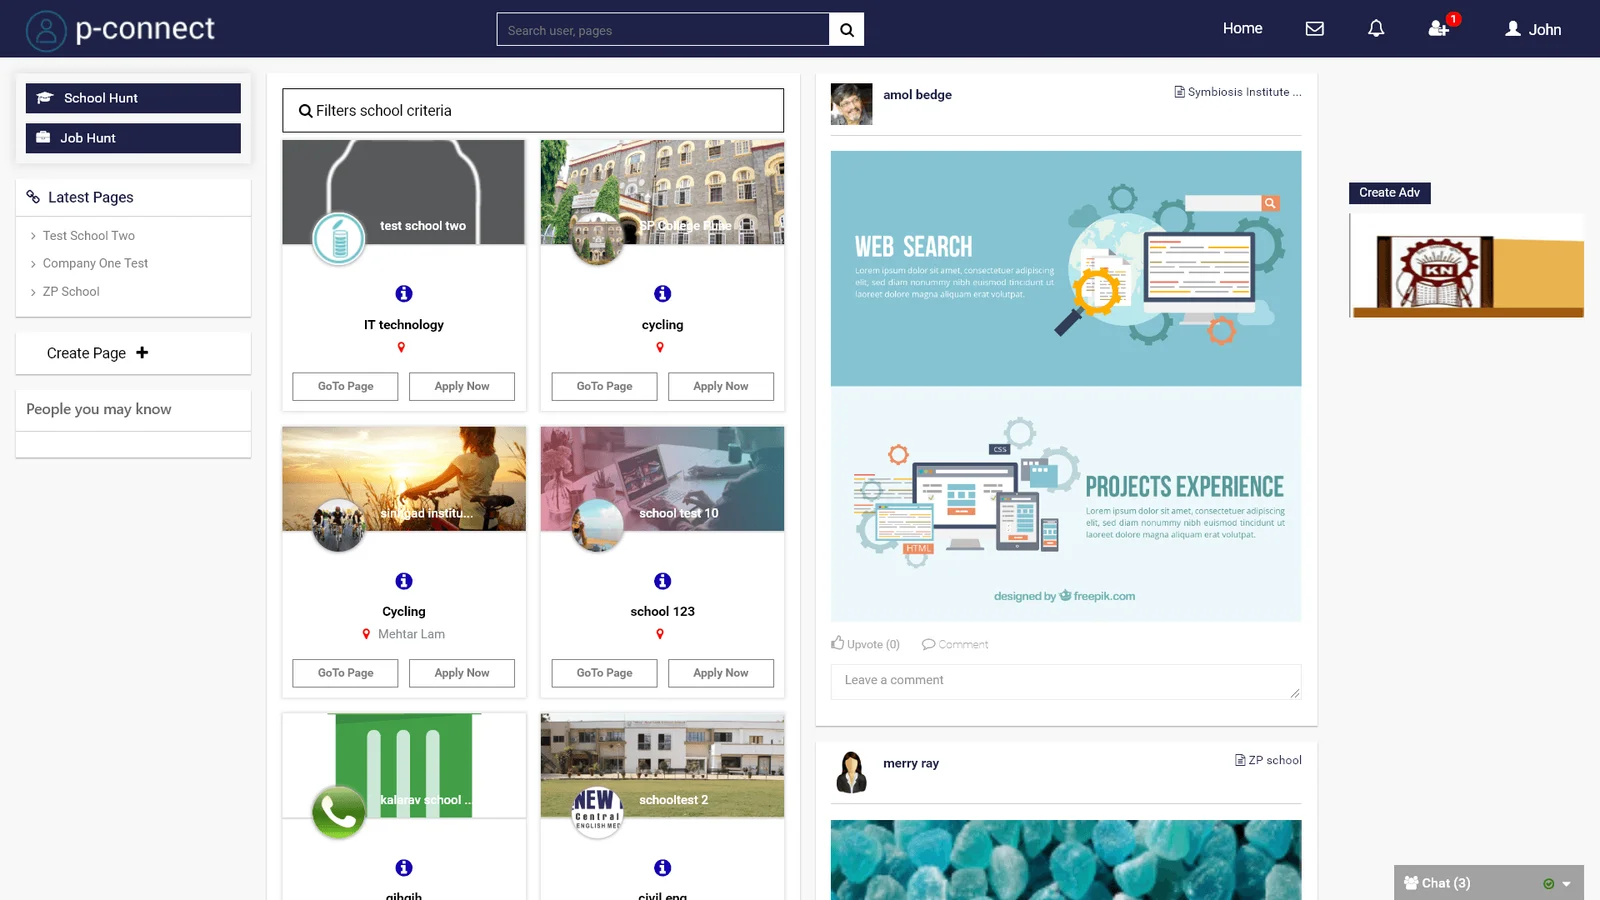Click Comment on amol bedge's post
The width and height of the screenshot is (1600, 900).
(955, 644)
